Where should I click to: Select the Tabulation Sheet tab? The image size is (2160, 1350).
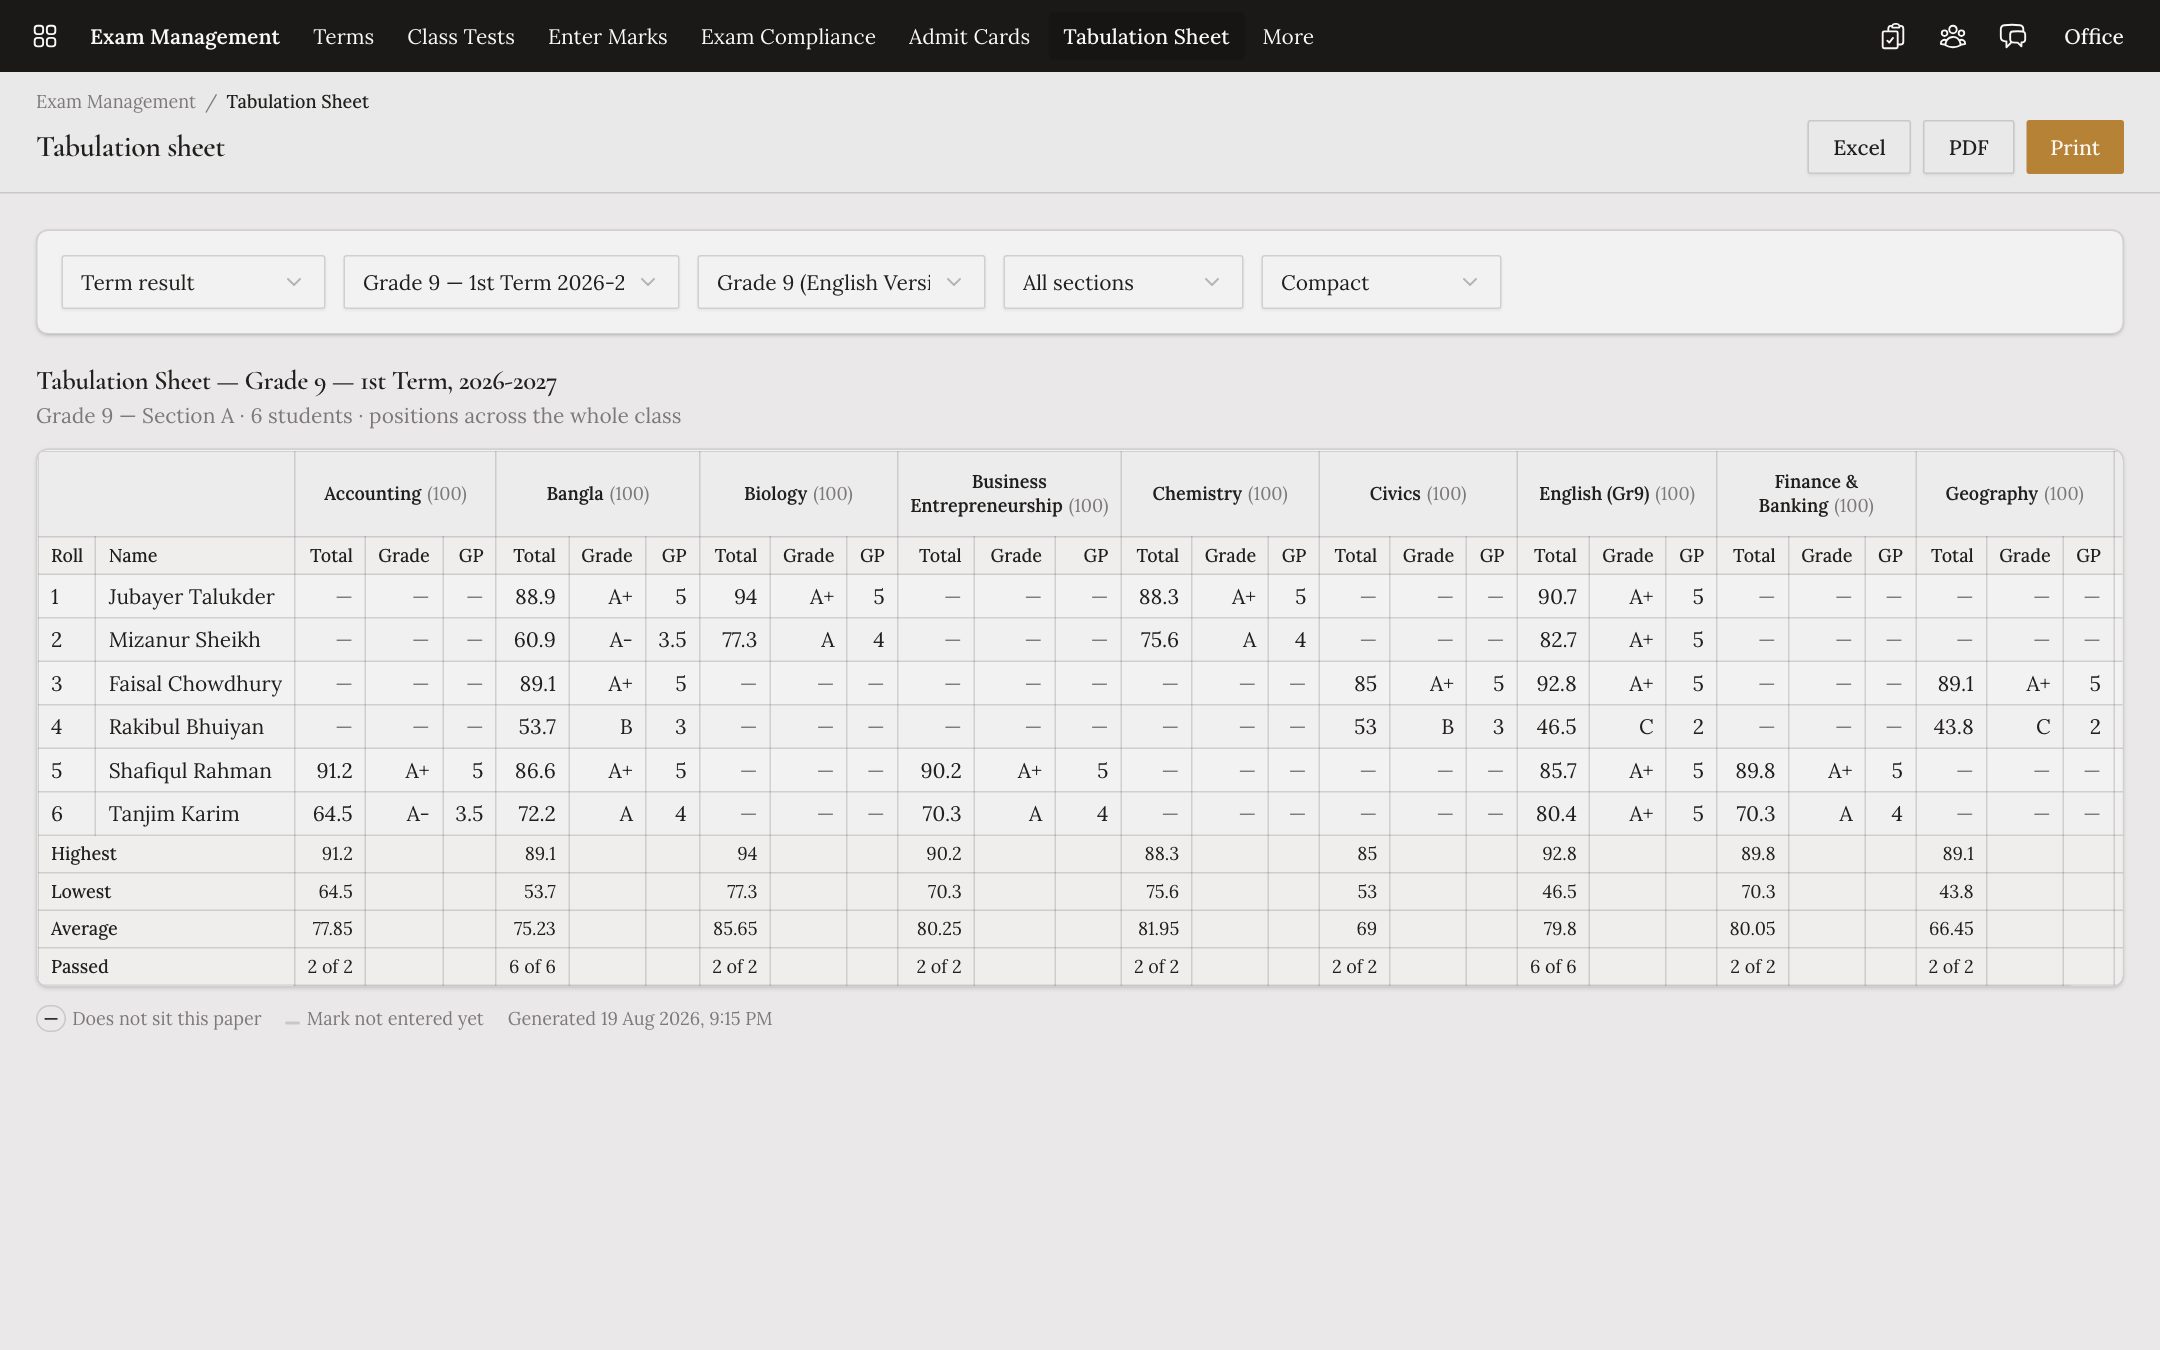pyautogui.click(x=1146, y=36)
